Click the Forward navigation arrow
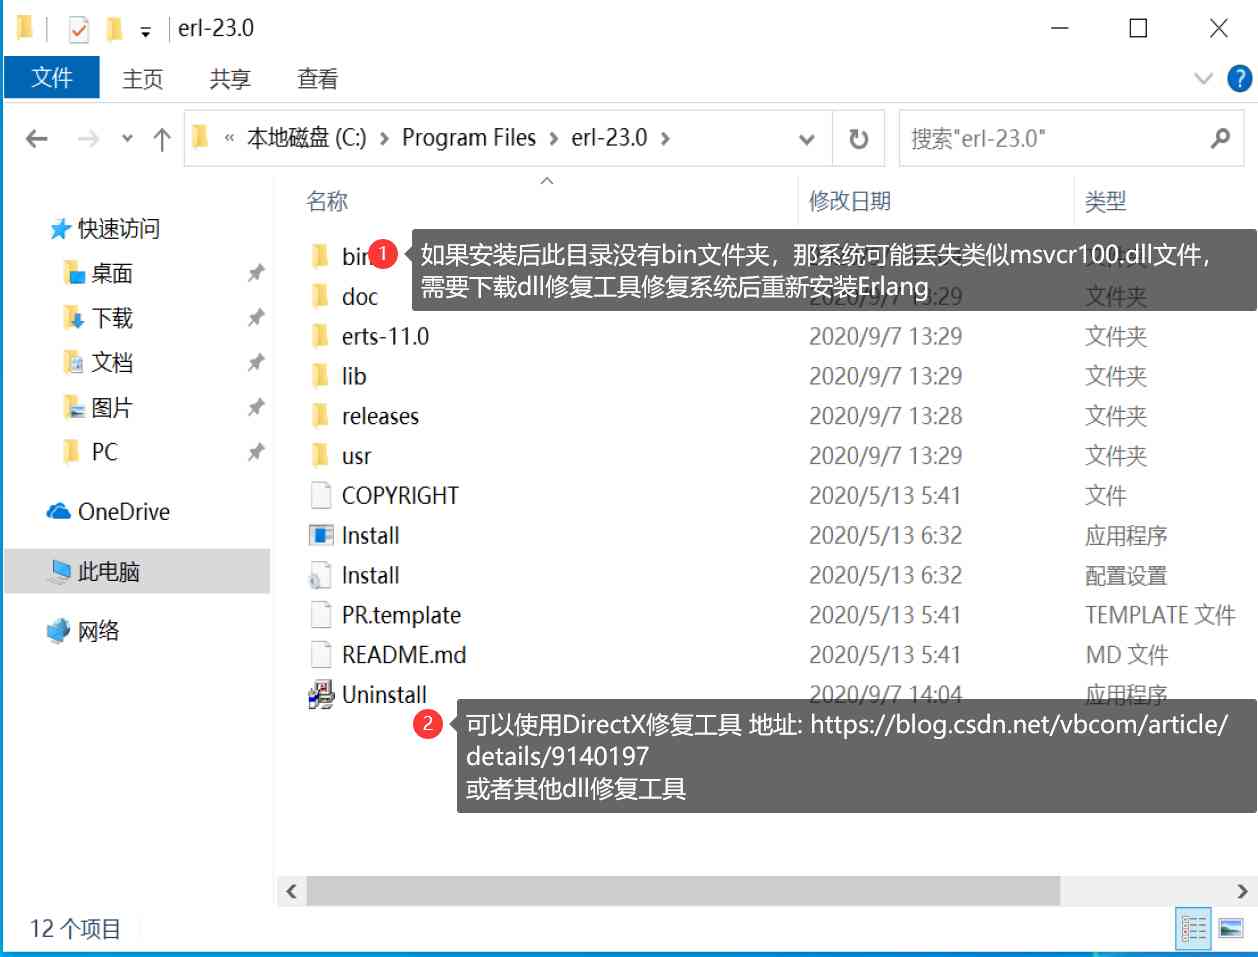This screenshot has width=1258, height=957. coord(88,139)
